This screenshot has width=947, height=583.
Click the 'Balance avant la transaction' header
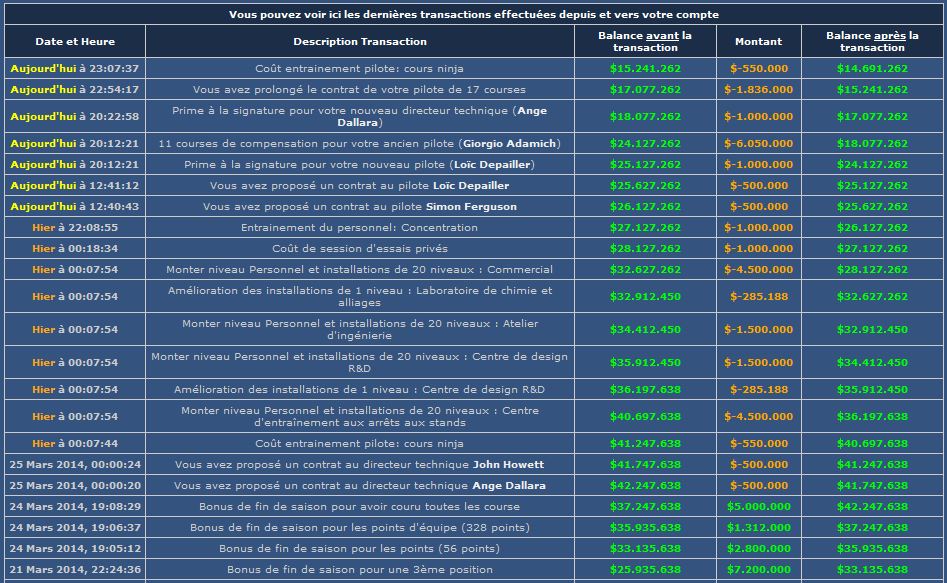point(645,41)
